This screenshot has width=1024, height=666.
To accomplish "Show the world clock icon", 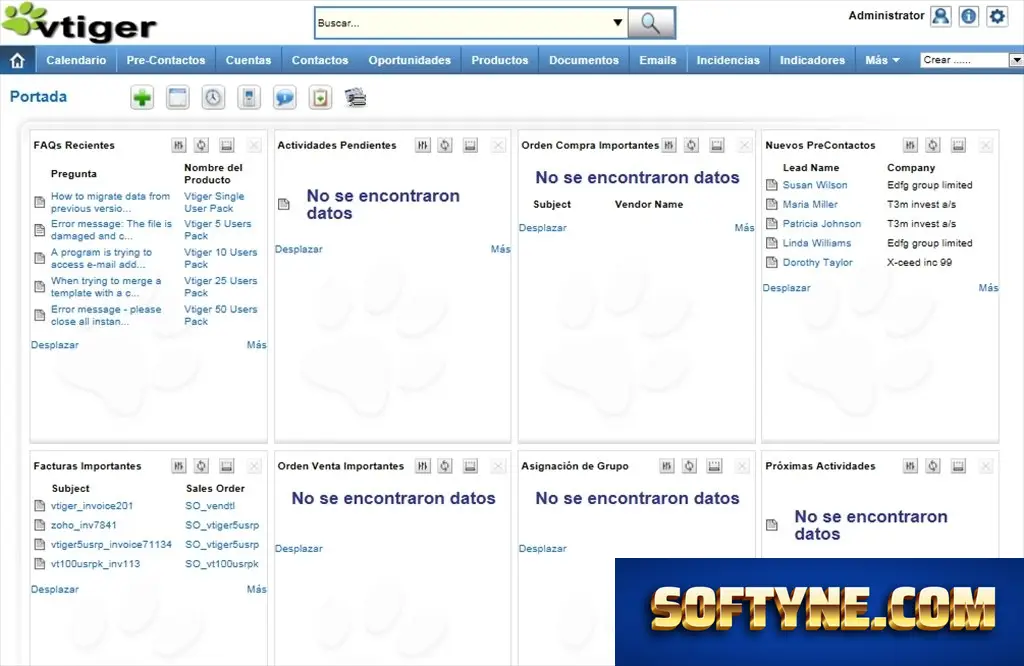I will [213, 98].
